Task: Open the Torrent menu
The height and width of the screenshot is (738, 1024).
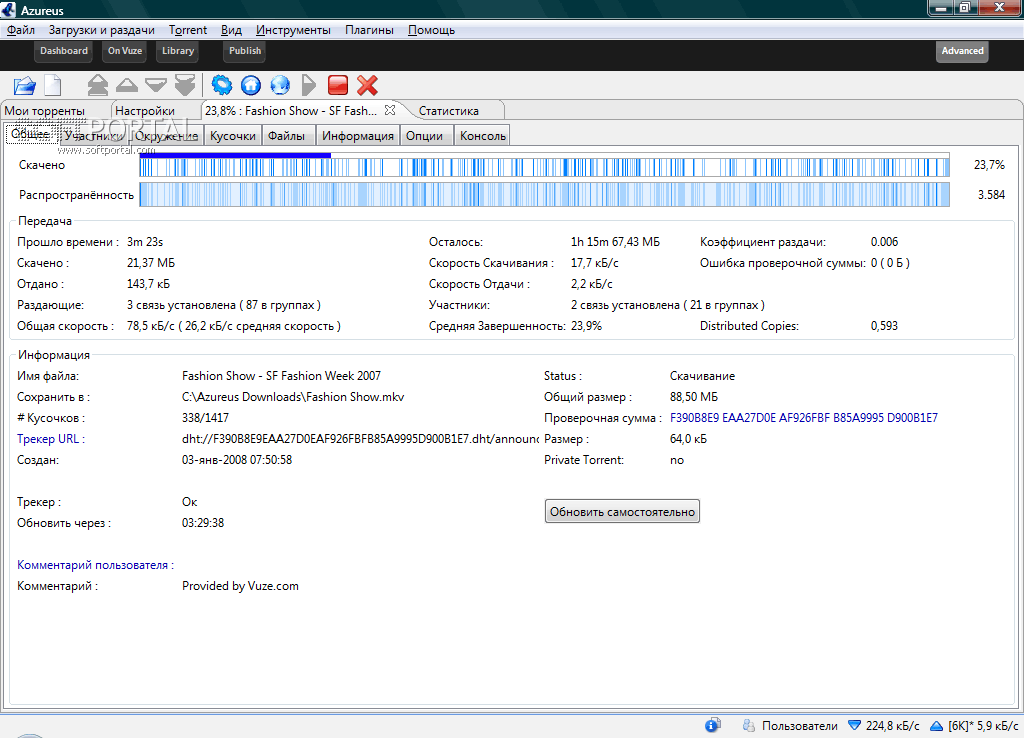Action: click(x=187, y=30)
